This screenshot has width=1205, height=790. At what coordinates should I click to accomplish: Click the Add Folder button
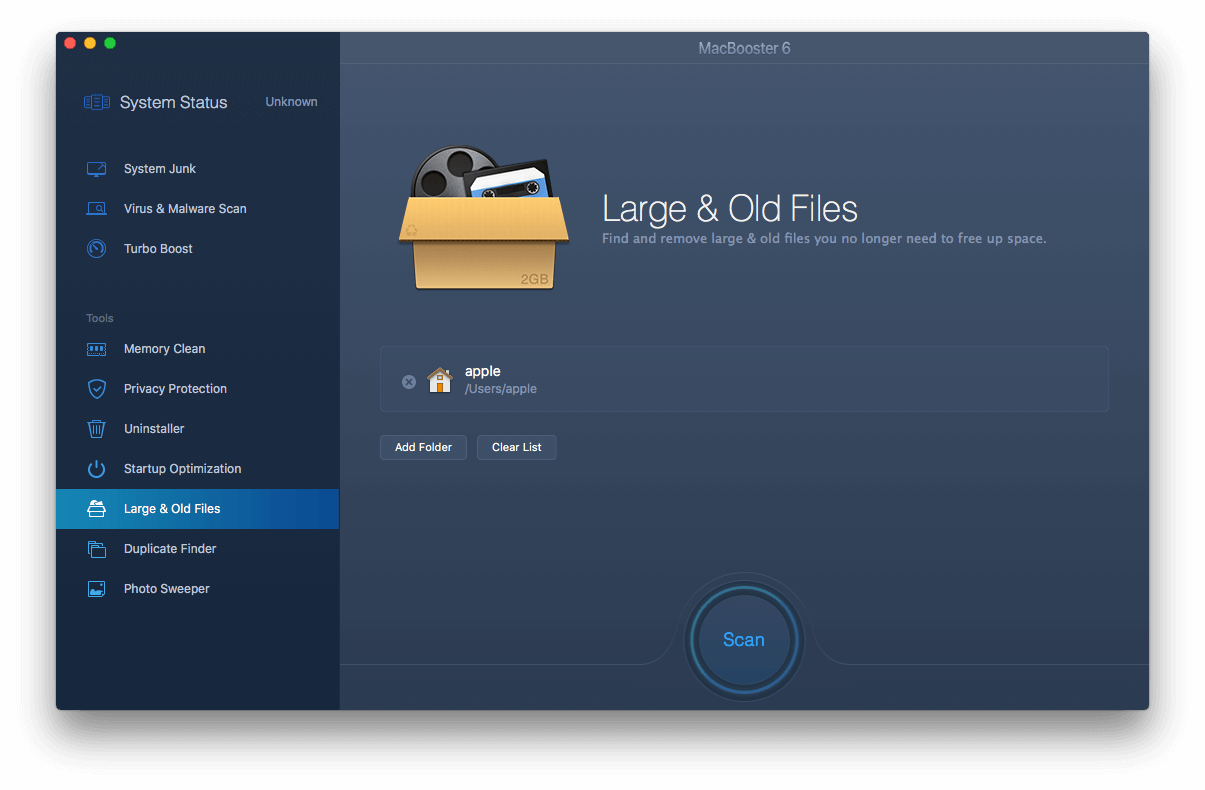[423, 447]
